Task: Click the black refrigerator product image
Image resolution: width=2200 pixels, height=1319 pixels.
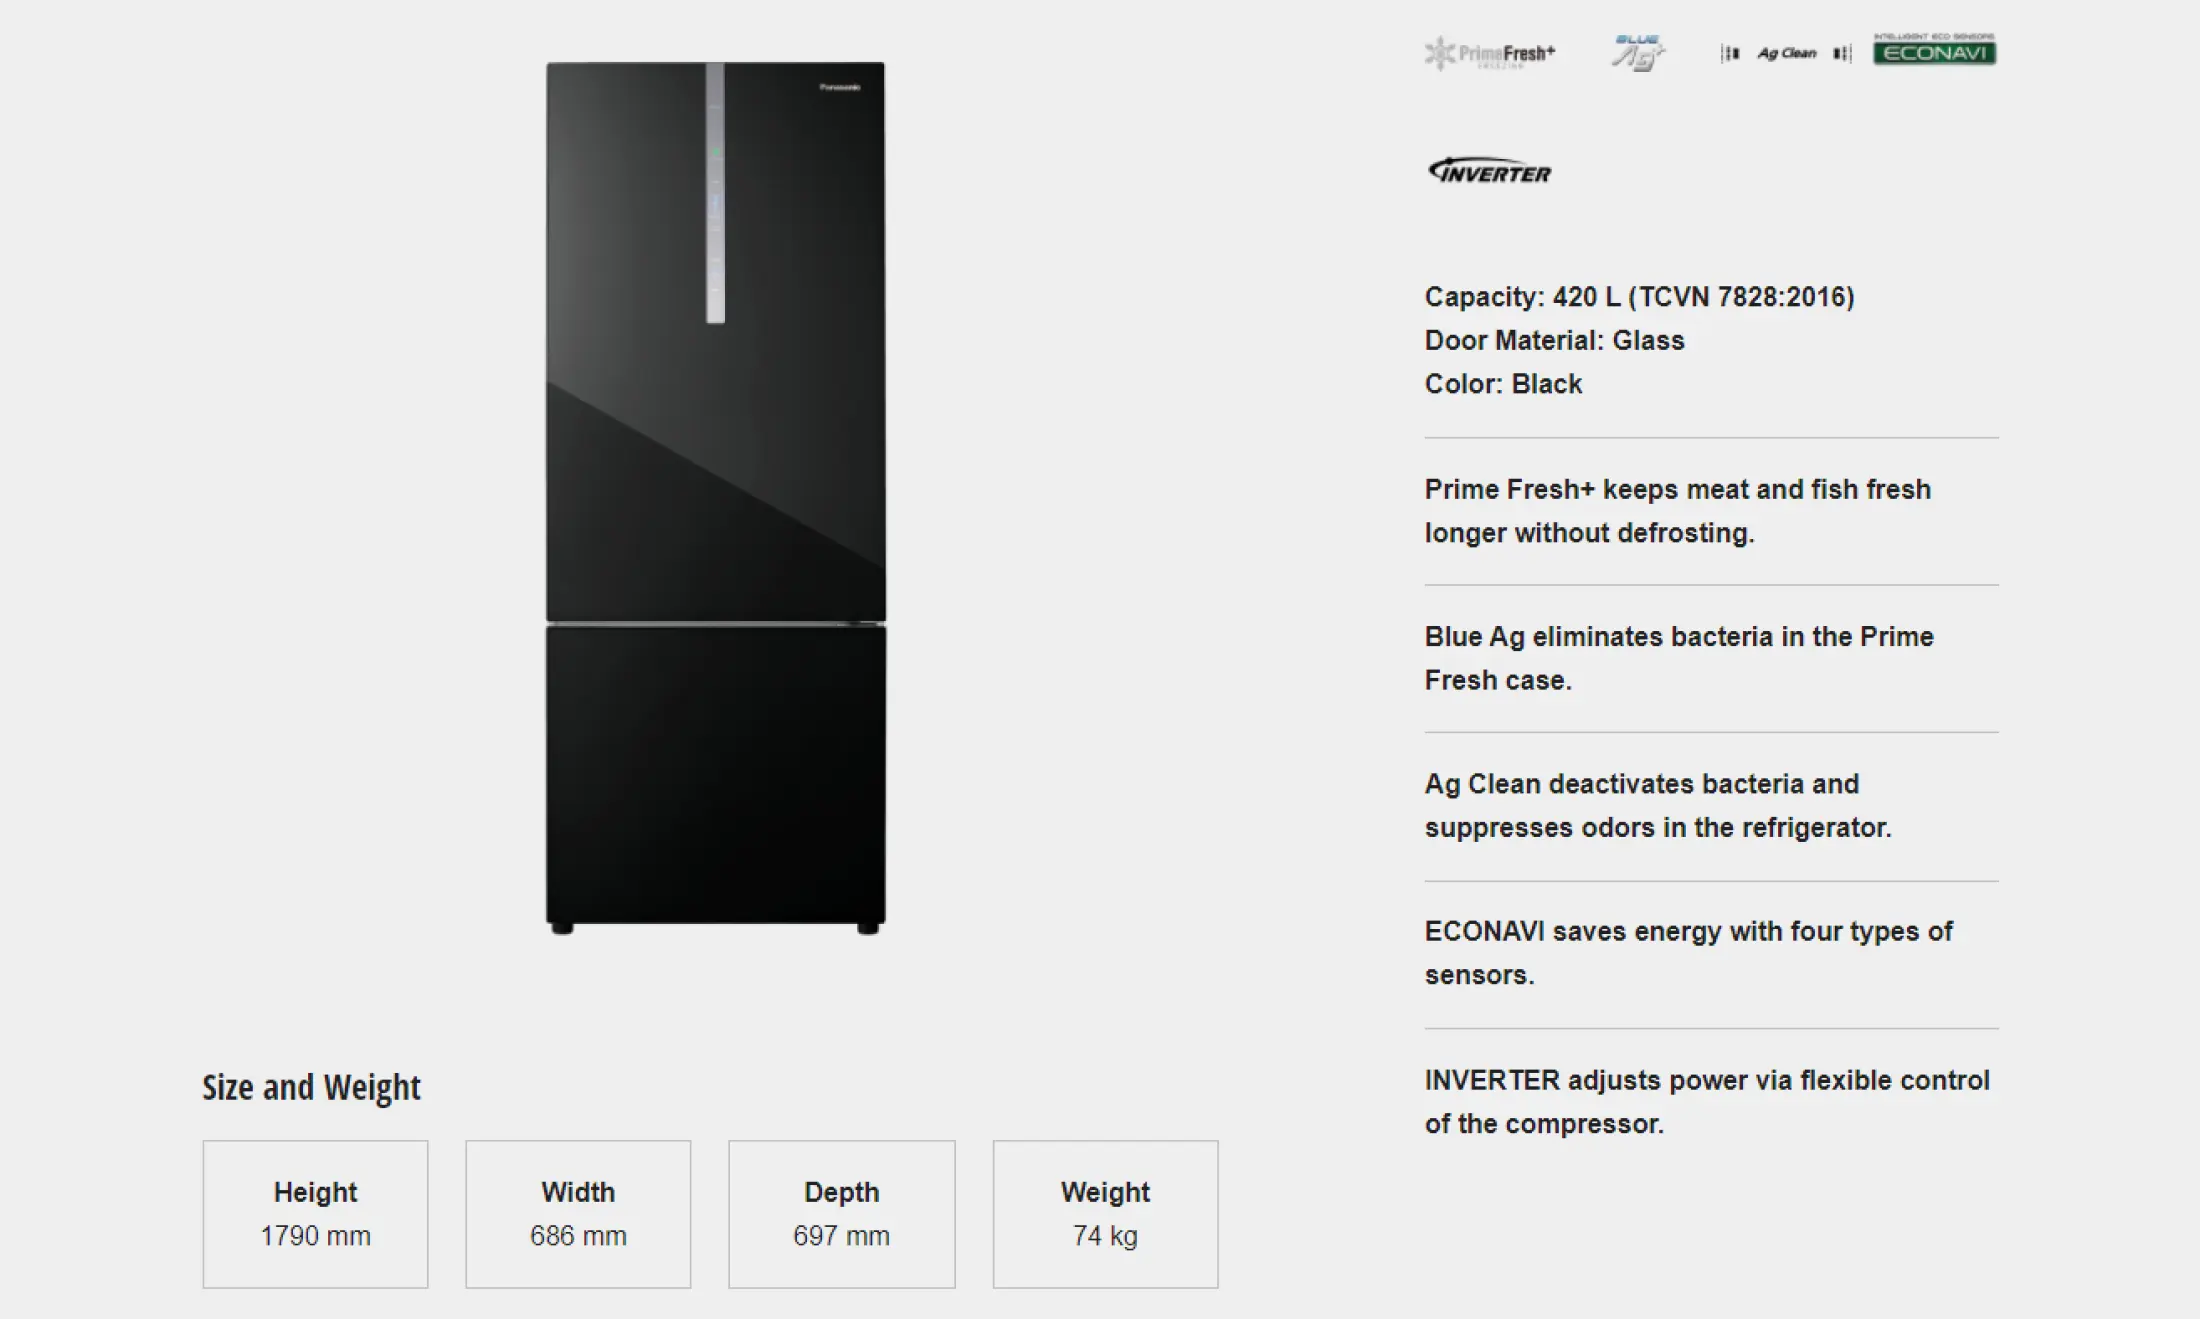Action: point(715,498)
